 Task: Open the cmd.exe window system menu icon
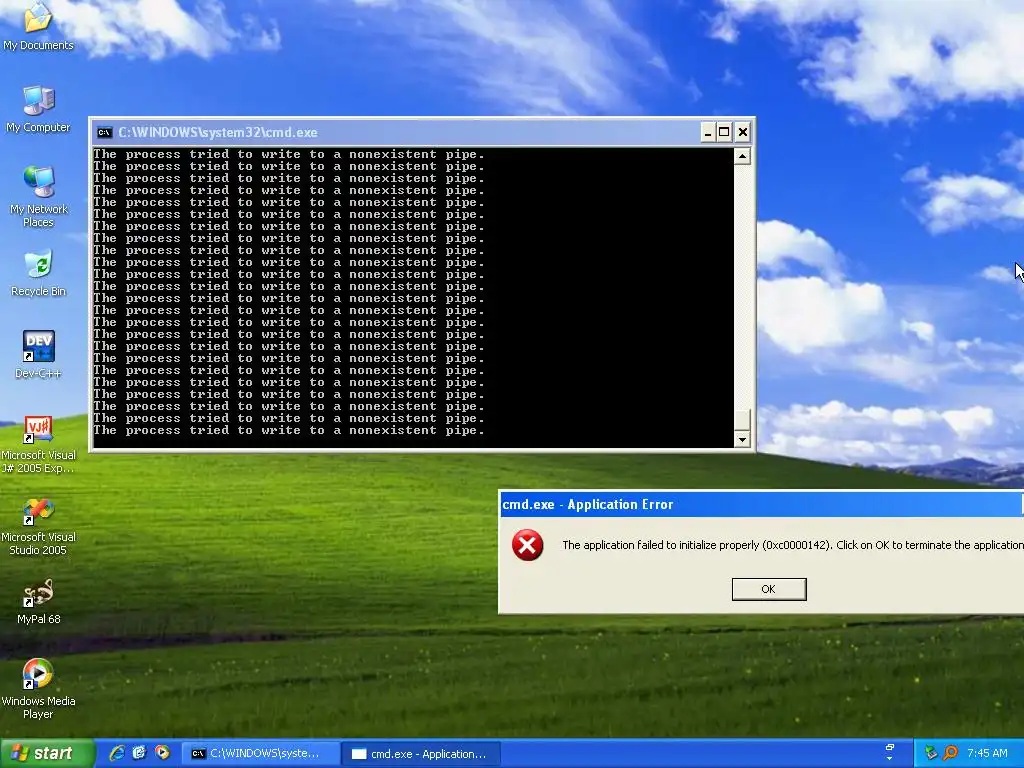click(x=104, y=133)
